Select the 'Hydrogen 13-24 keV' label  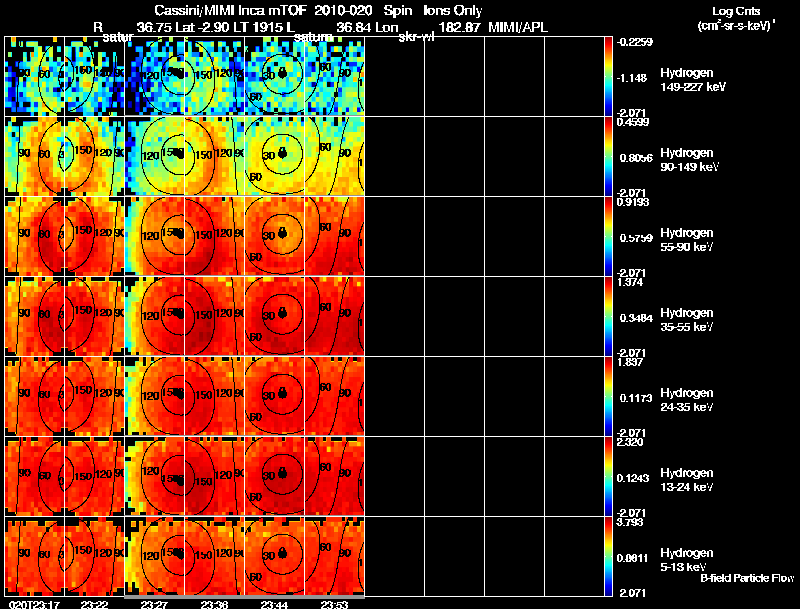click(x=687, y=480)
